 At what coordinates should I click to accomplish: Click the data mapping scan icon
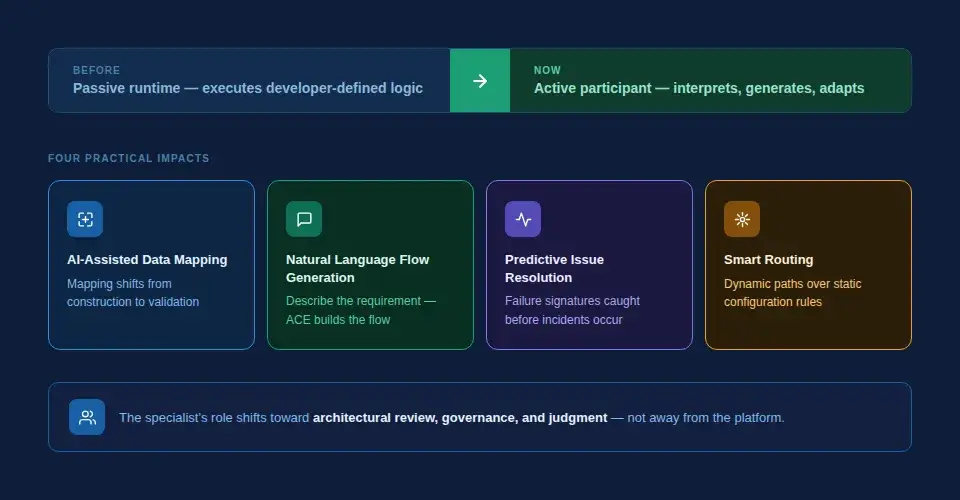point(85,219)
